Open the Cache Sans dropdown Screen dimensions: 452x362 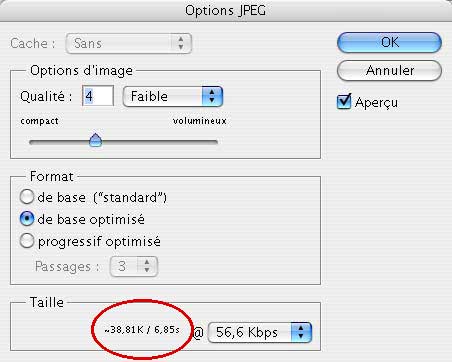pyautogui.click(x=129, y=43)
